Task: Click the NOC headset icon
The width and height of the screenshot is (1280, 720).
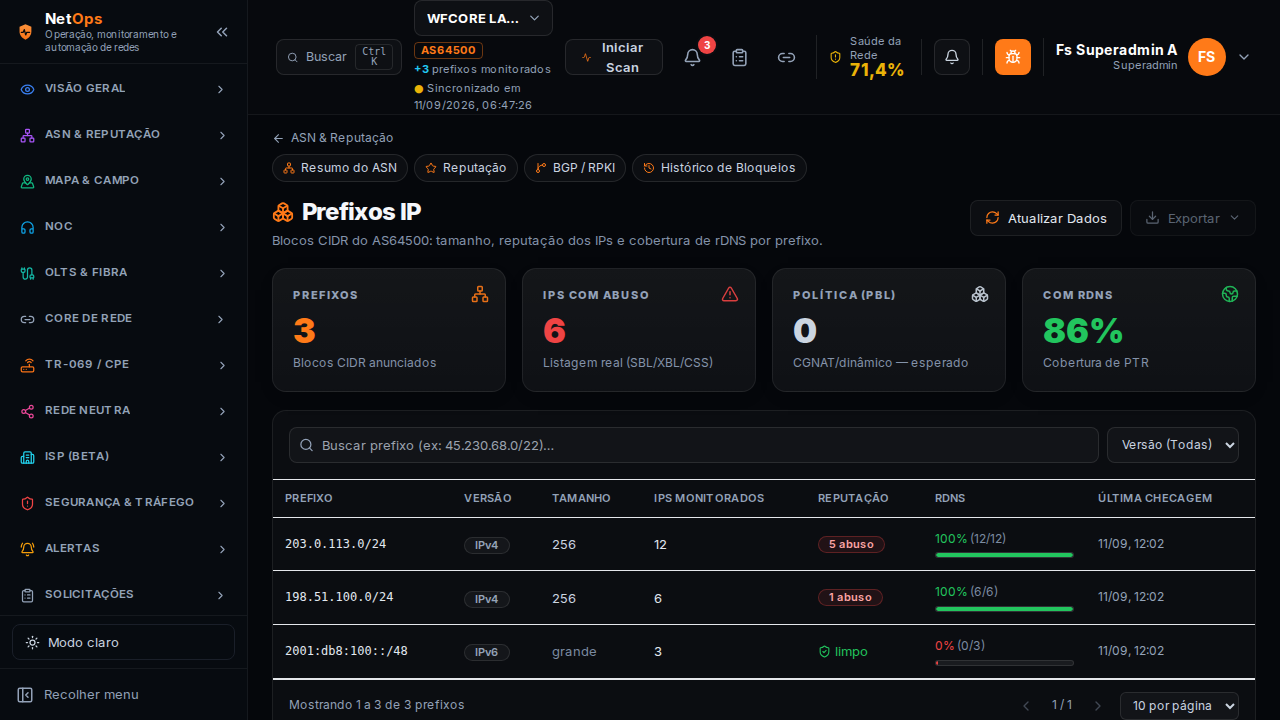Action: [28, 227]
